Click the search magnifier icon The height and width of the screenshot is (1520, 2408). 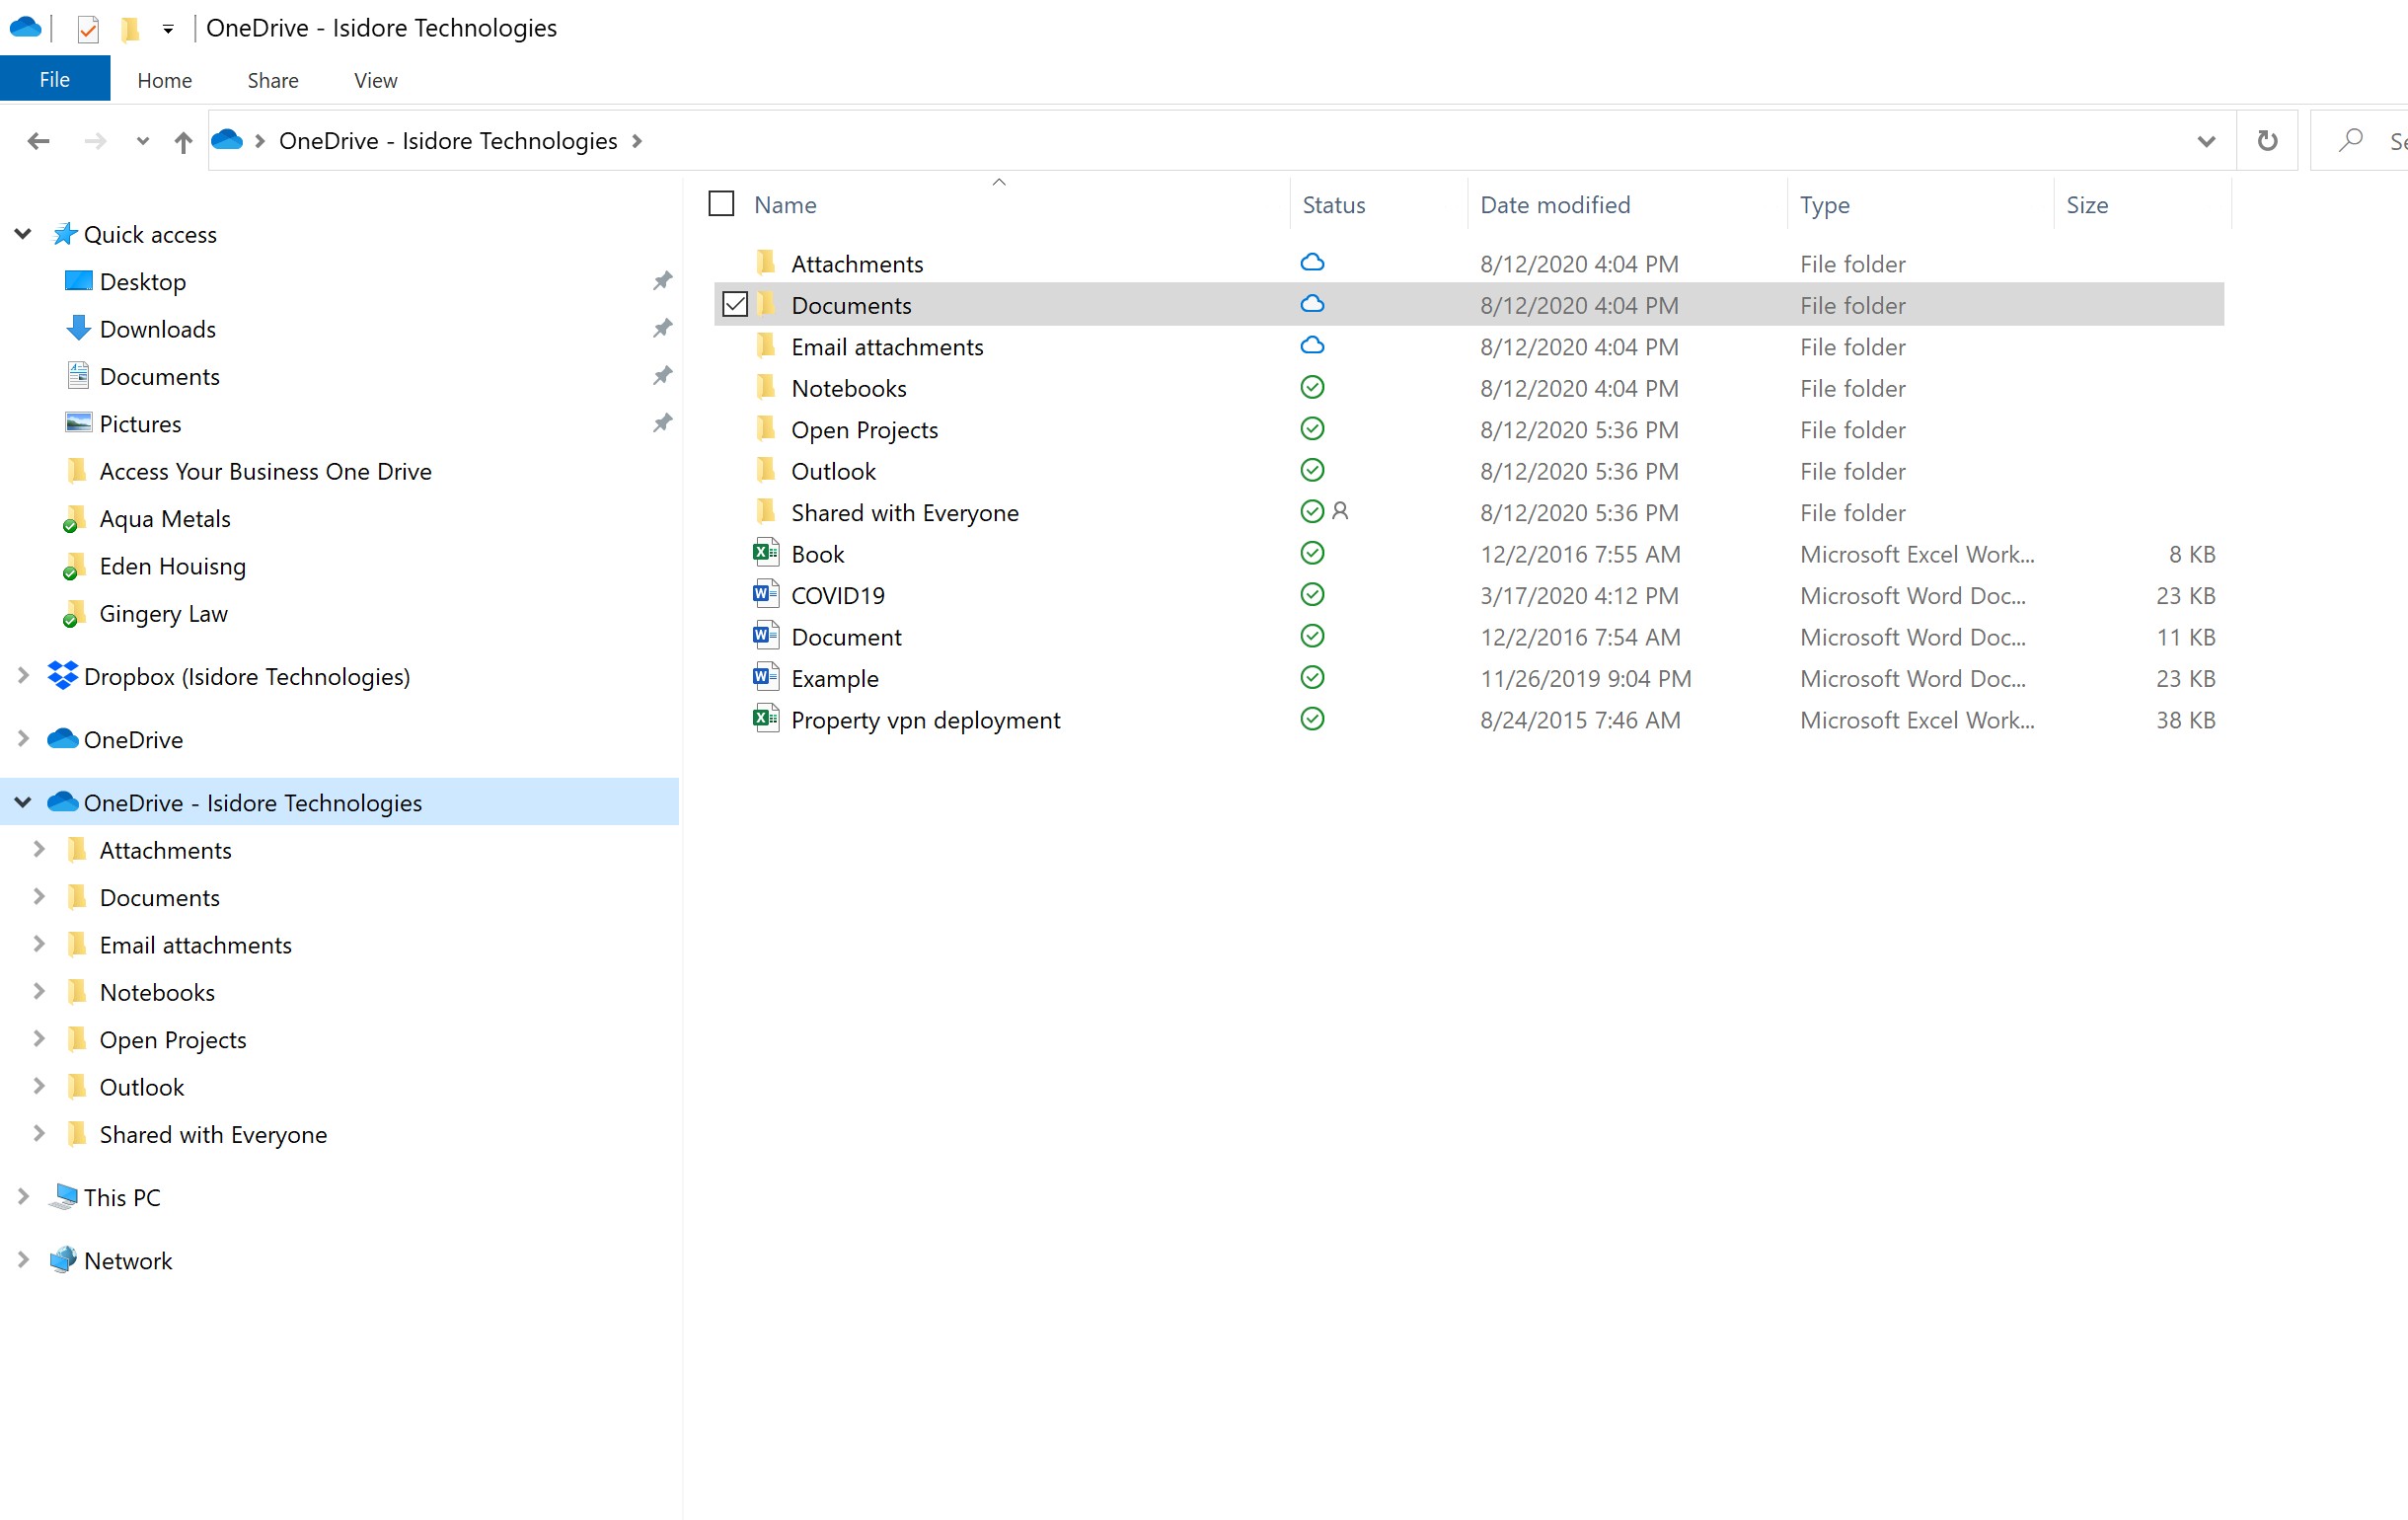[x=2350, y=141]
